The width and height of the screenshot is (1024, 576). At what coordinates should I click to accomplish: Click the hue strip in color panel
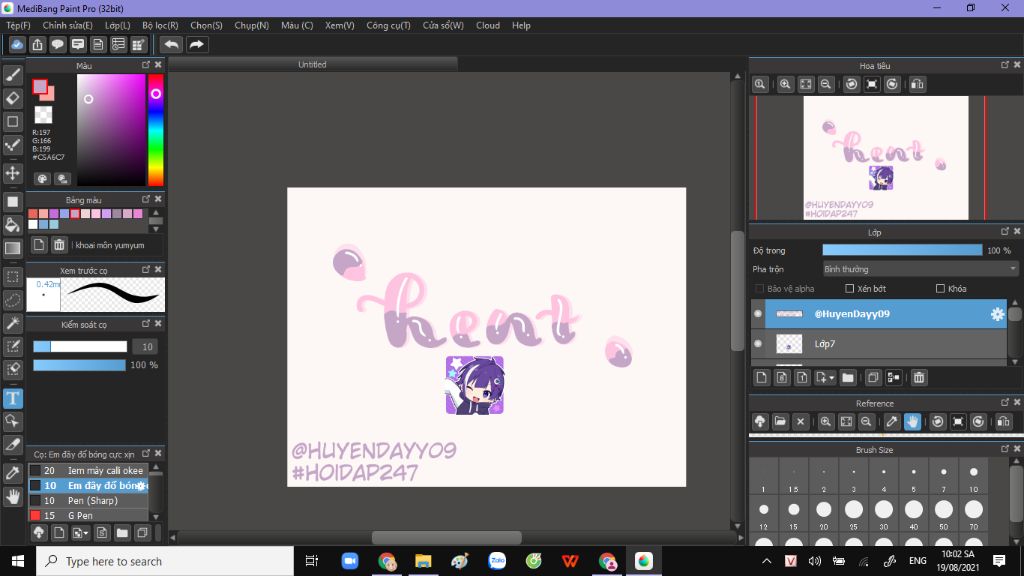tap(155, 130)
